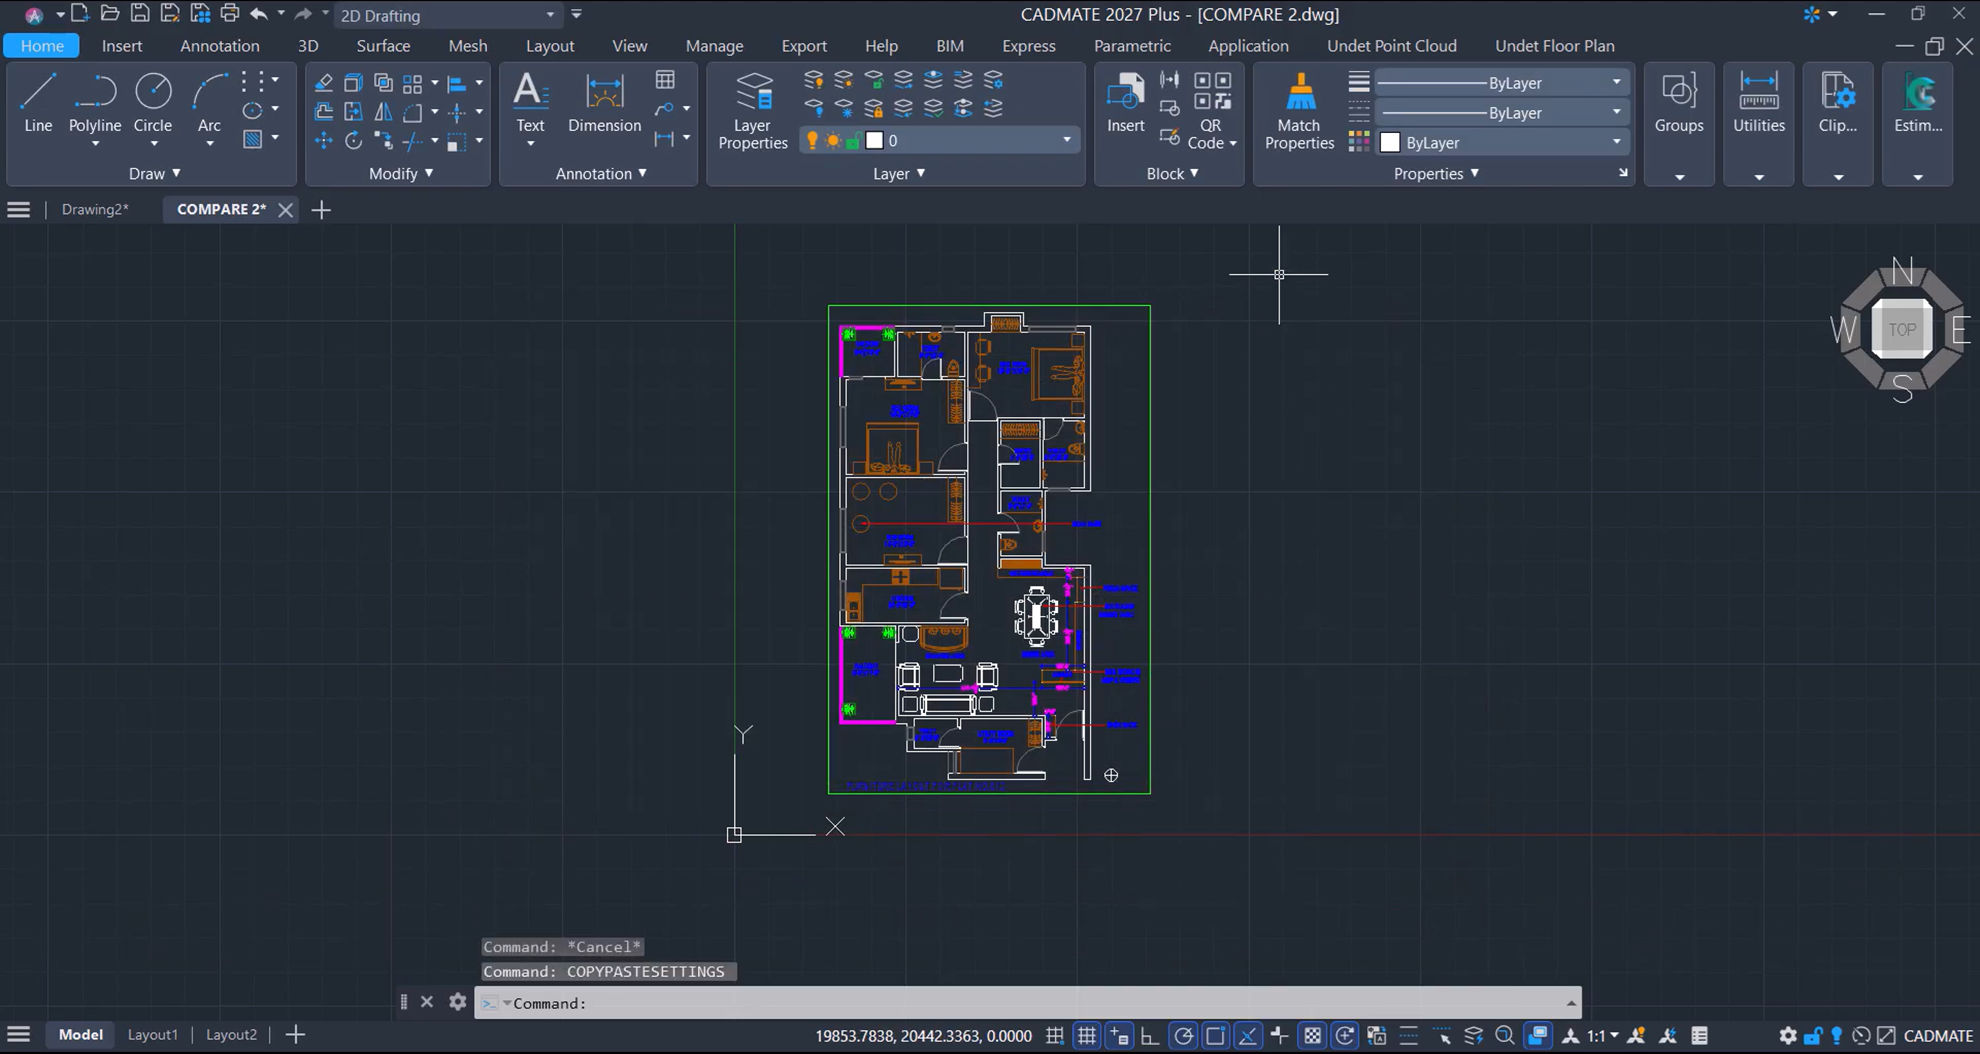Add a new drawing tab with plus
Screen dimensions: 1980x1054
tap(321, 210)
